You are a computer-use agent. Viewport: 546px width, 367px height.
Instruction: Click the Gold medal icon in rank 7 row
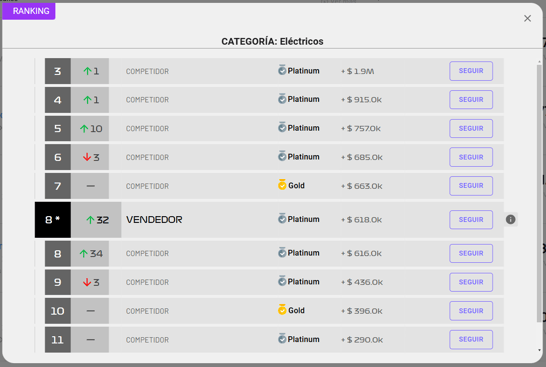282,185
